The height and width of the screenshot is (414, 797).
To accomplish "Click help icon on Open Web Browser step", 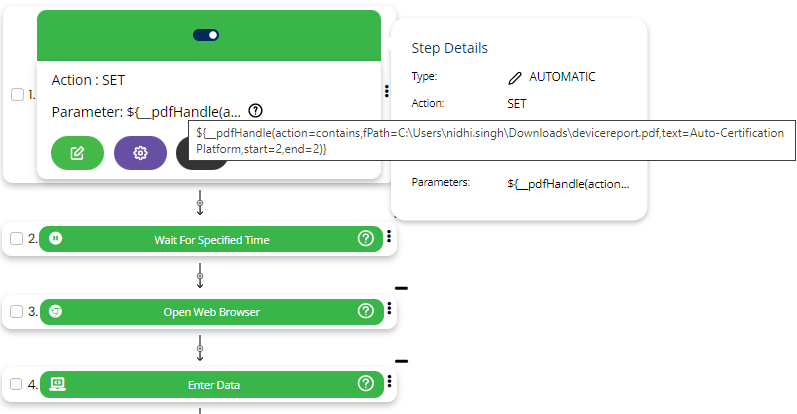I will click(365, 311).
